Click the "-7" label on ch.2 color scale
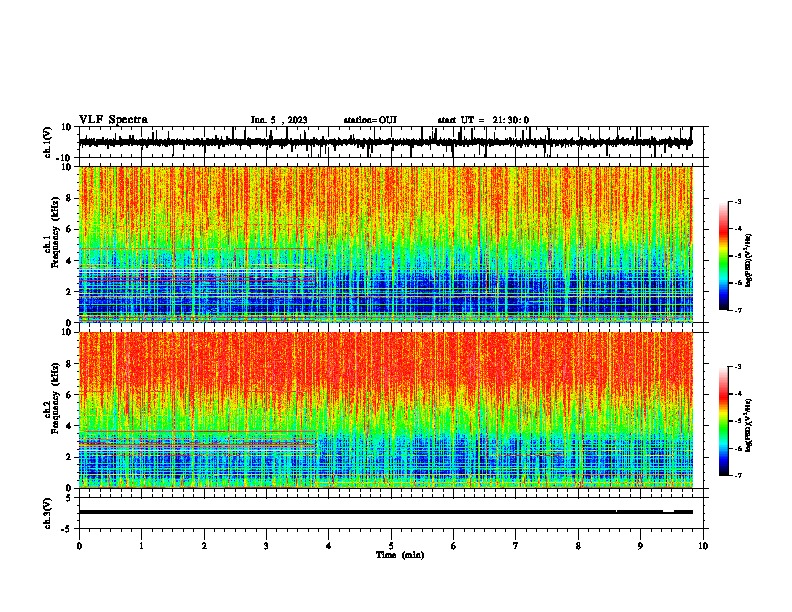Image resolution: width=792 pixels, height=612 pixels. click(x=738, y=475)
